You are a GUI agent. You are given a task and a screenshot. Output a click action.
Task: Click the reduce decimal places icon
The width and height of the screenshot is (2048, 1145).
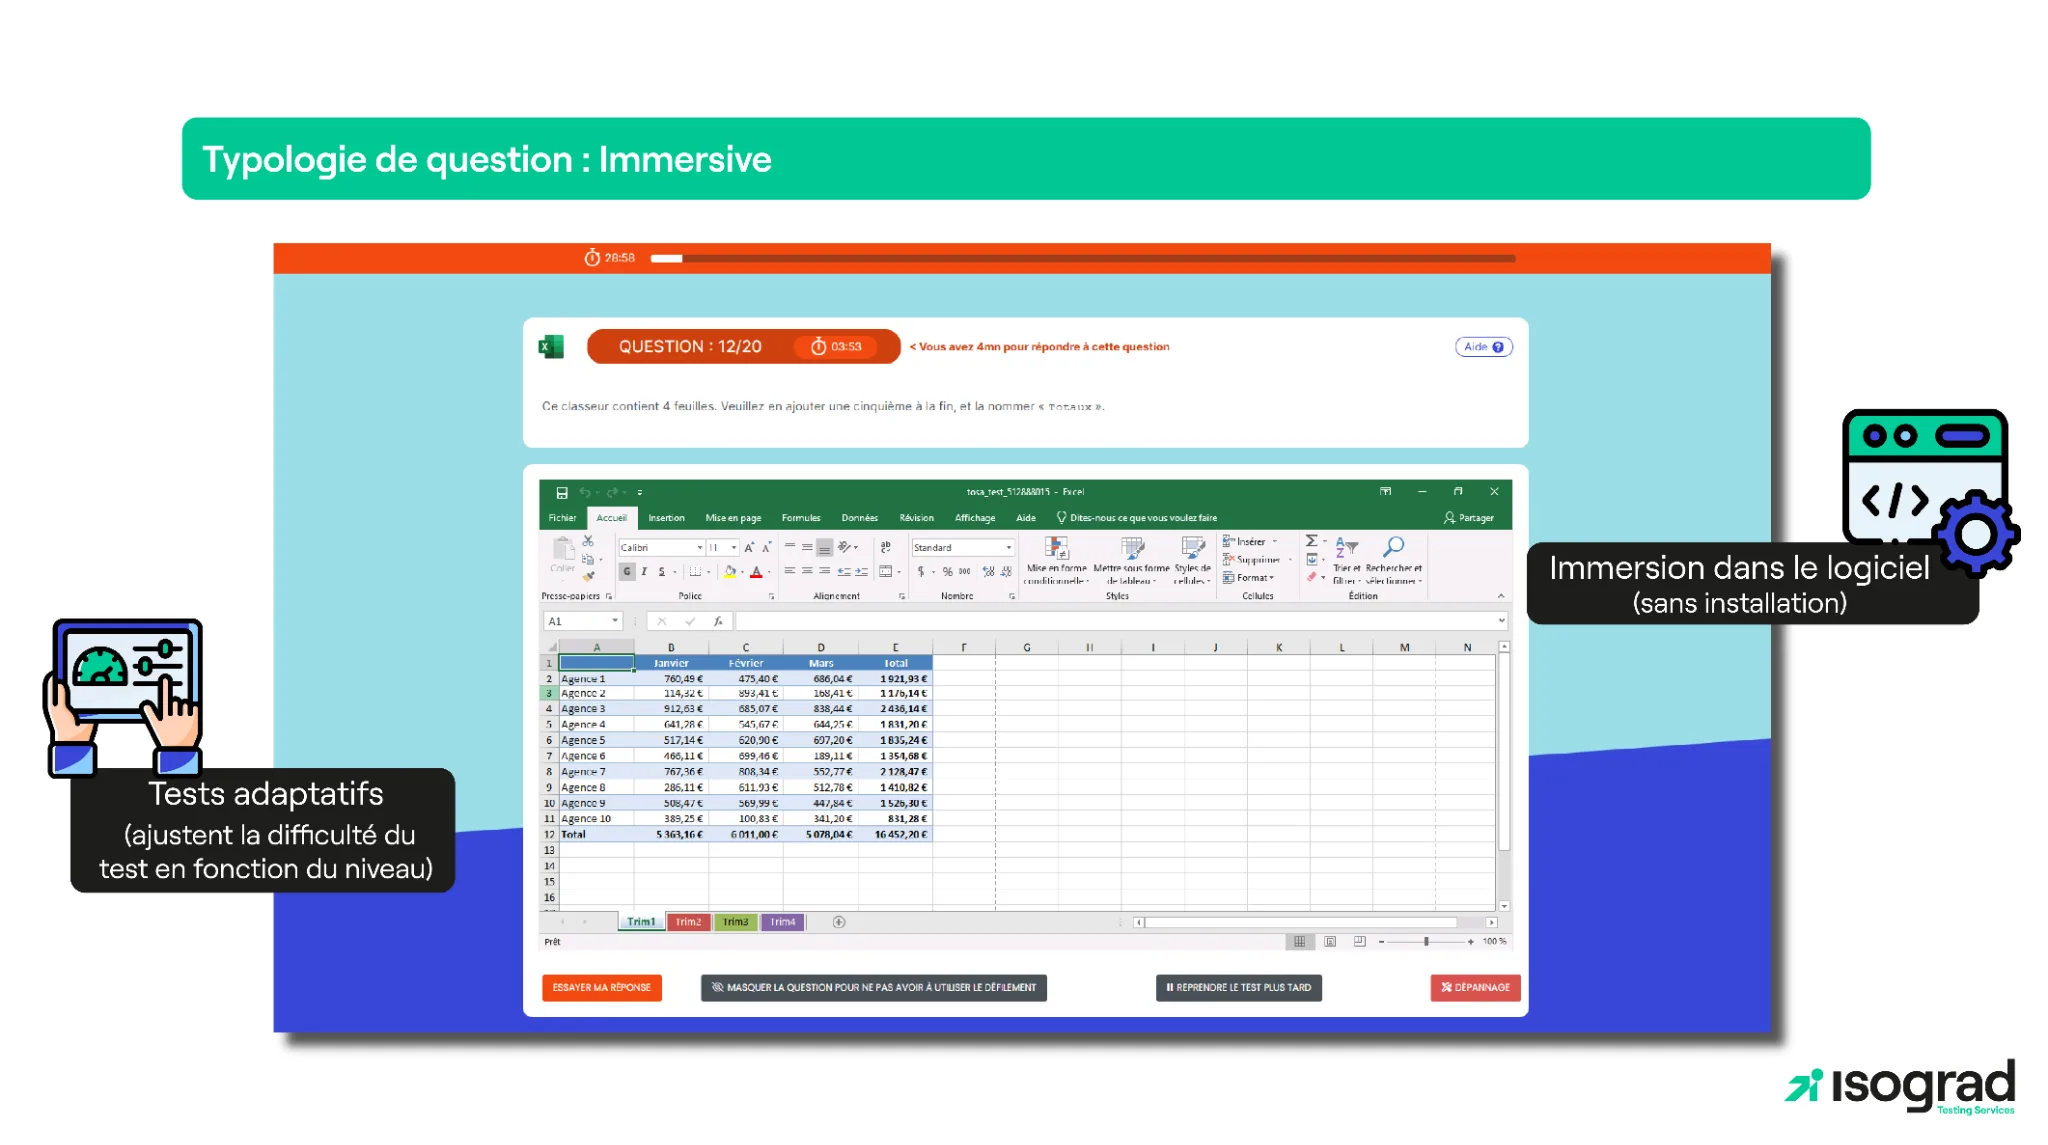1006,572
